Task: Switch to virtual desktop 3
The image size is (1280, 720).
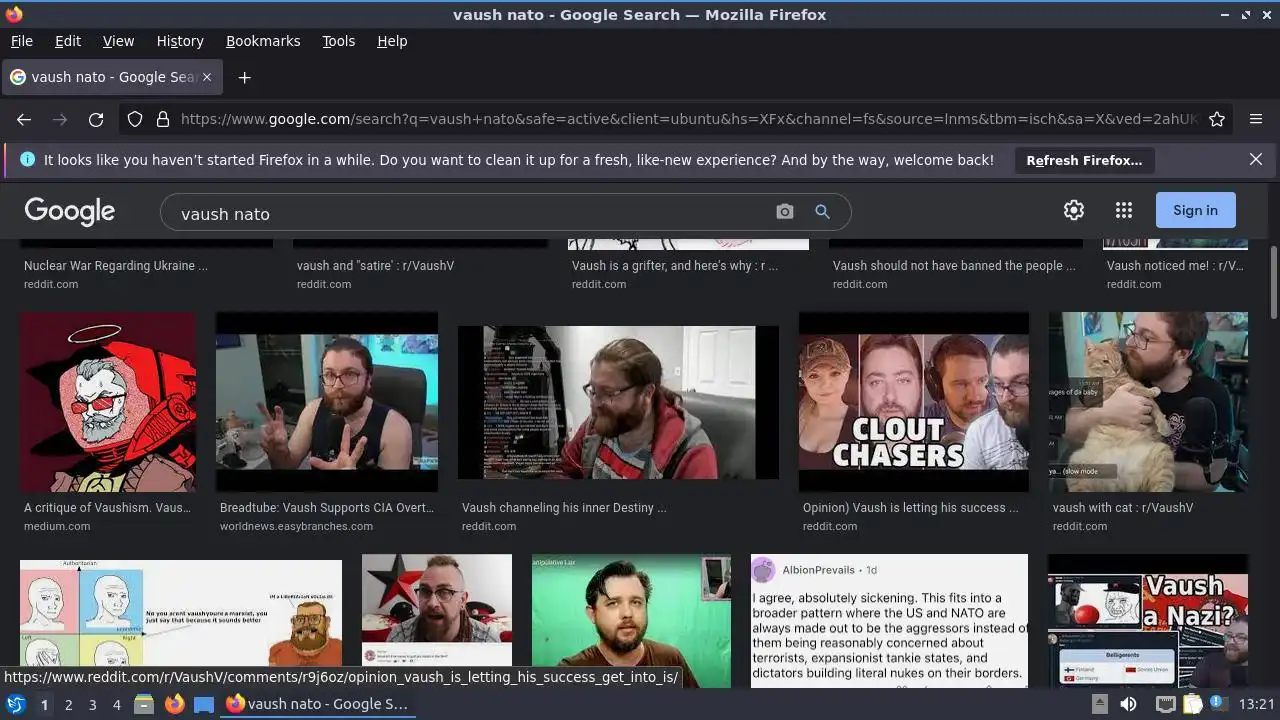Action: (x=92, y=704)
